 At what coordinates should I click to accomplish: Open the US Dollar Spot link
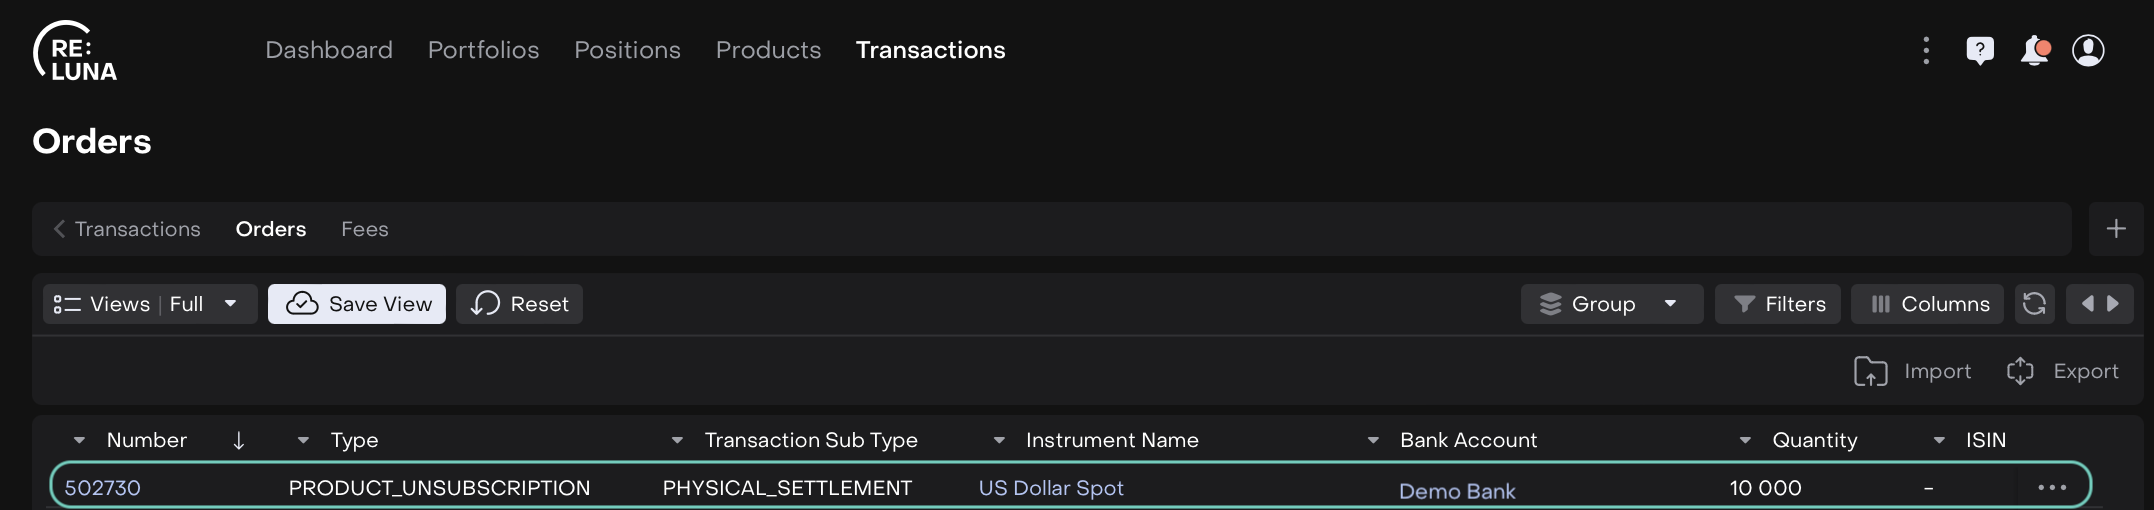click(1051, 488)
